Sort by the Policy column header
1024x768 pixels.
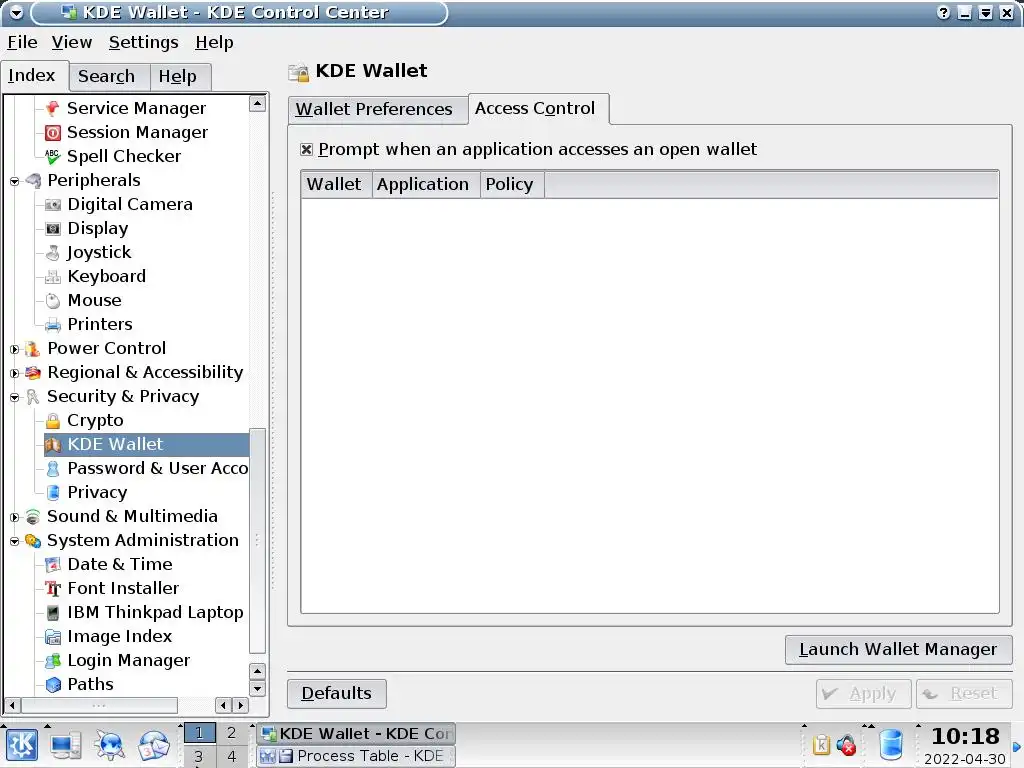pyautogui.click(x=512, y=185)
